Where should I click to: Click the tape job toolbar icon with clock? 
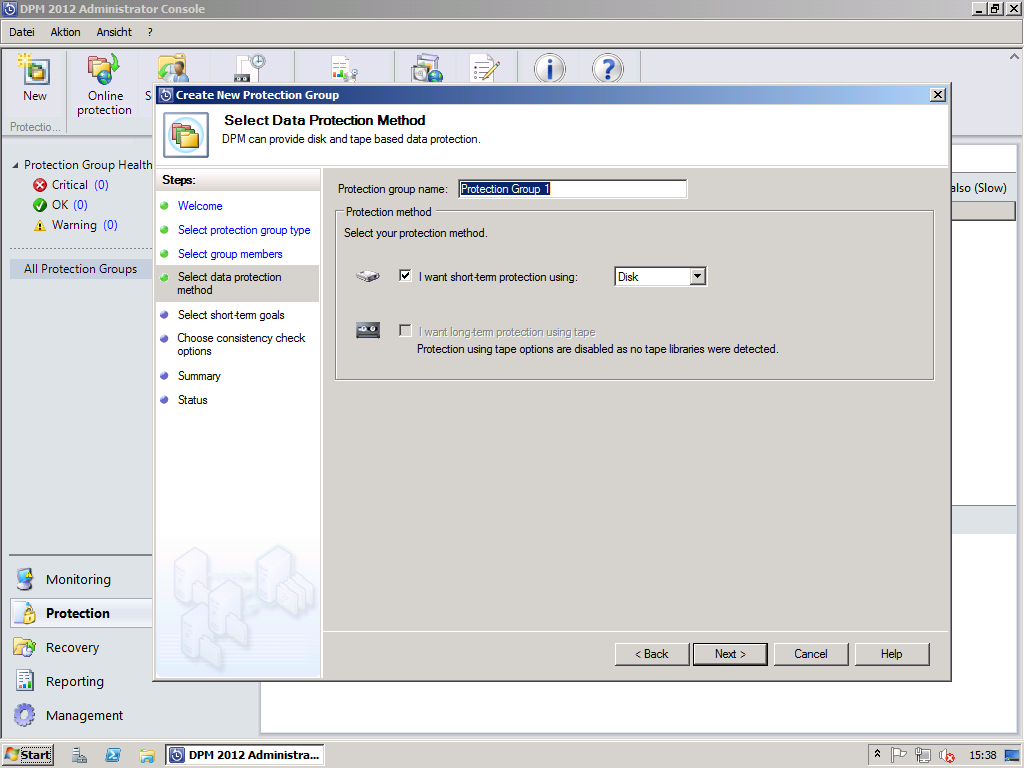coord(250,68)
